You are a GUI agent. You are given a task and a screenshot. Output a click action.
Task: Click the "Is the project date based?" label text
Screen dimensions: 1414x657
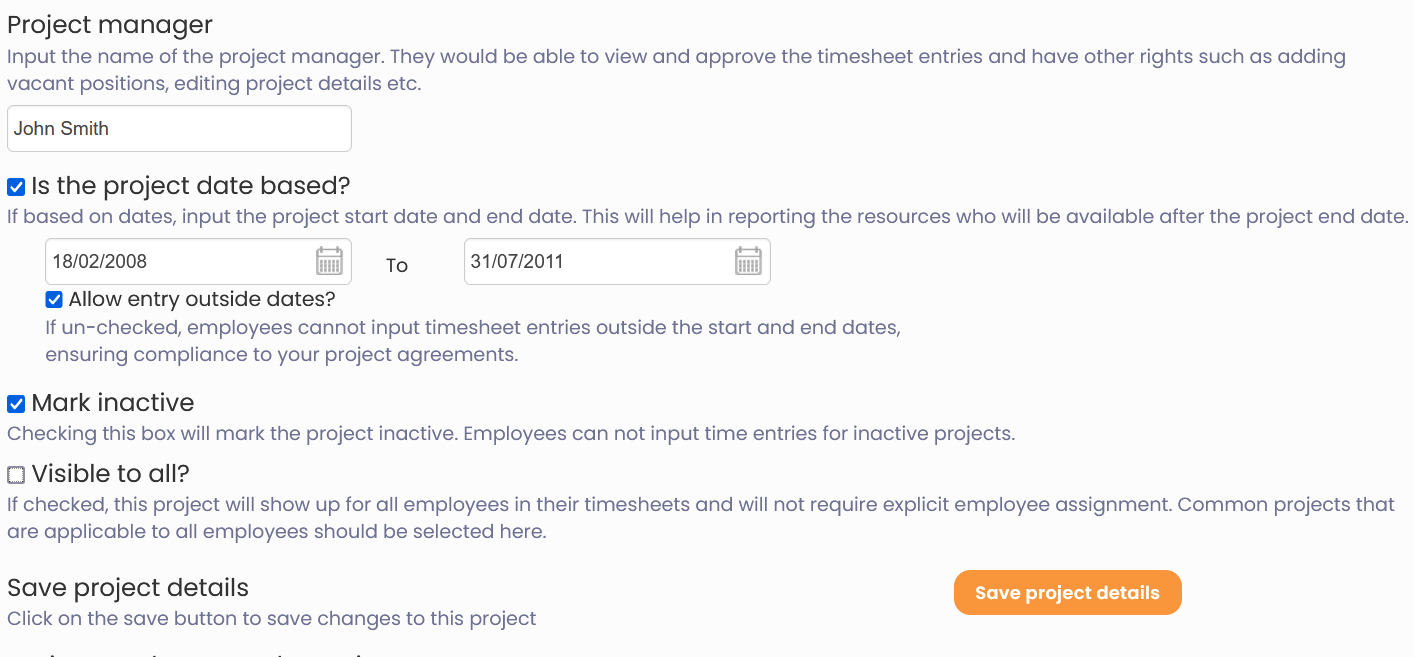[x=191, y=186]
